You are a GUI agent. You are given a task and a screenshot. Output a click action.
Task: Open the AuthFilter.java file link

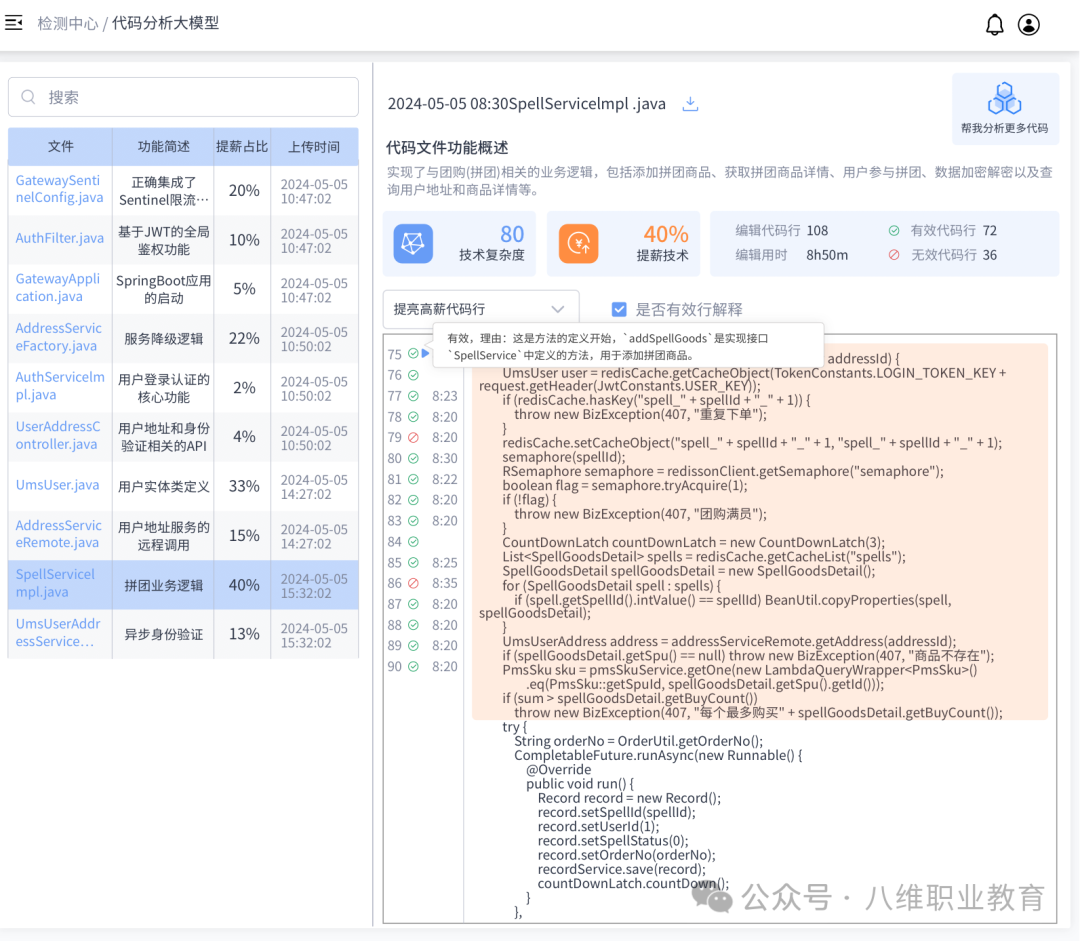(60, 239)
